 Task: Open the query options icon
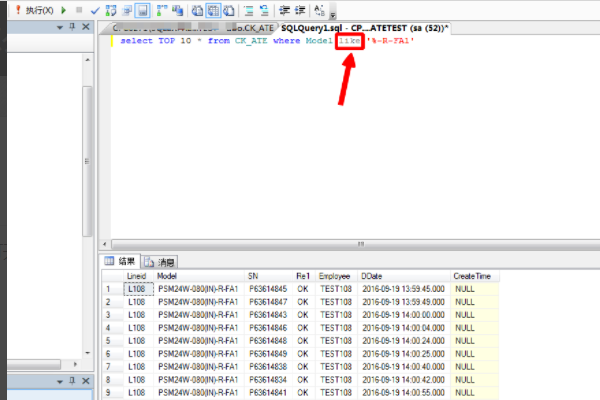click(127, 11)
